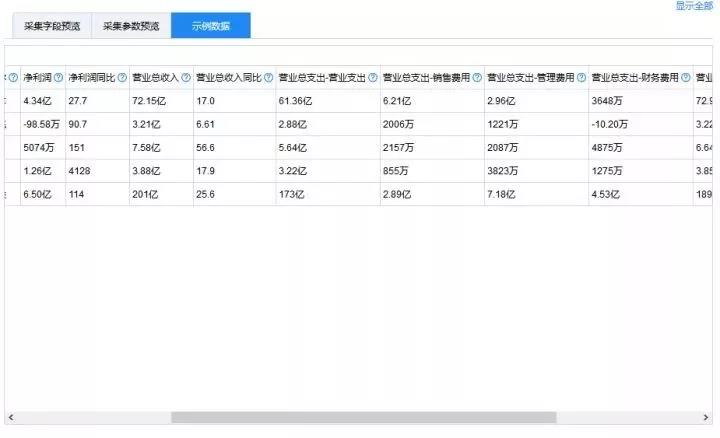
Task: Click the cell with value -98.58万
Action: pyautogui.click(x=43, y=124)
